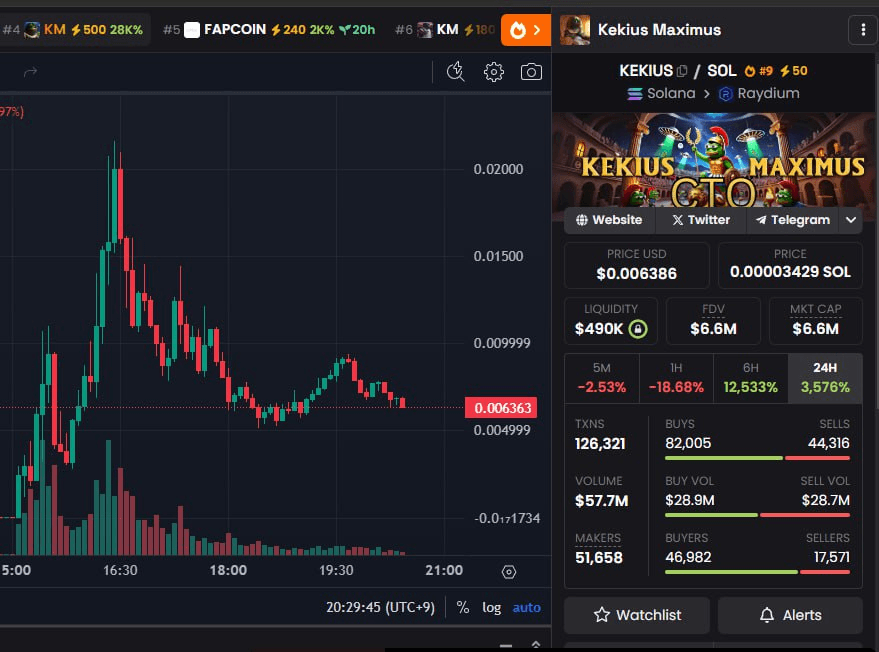The height and width of the screenshot is (652, 879).
Task: Add token to Watchlist
Action: tap(637, 615)
